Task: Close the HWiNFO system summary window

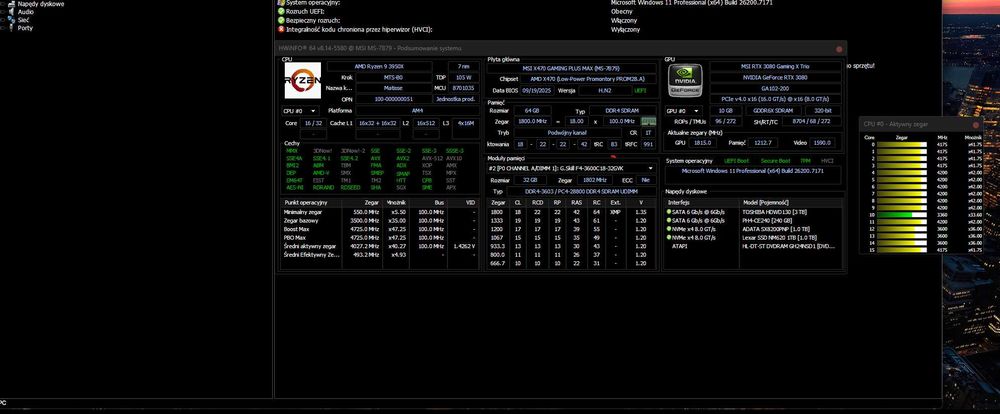Action: (839, 49)
